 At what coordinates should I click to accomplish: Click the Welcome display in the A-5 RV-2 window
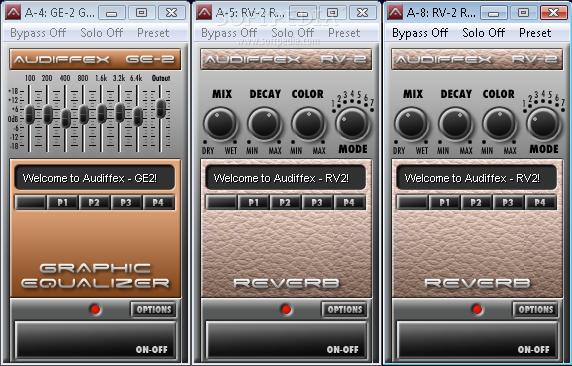(286, 178)
